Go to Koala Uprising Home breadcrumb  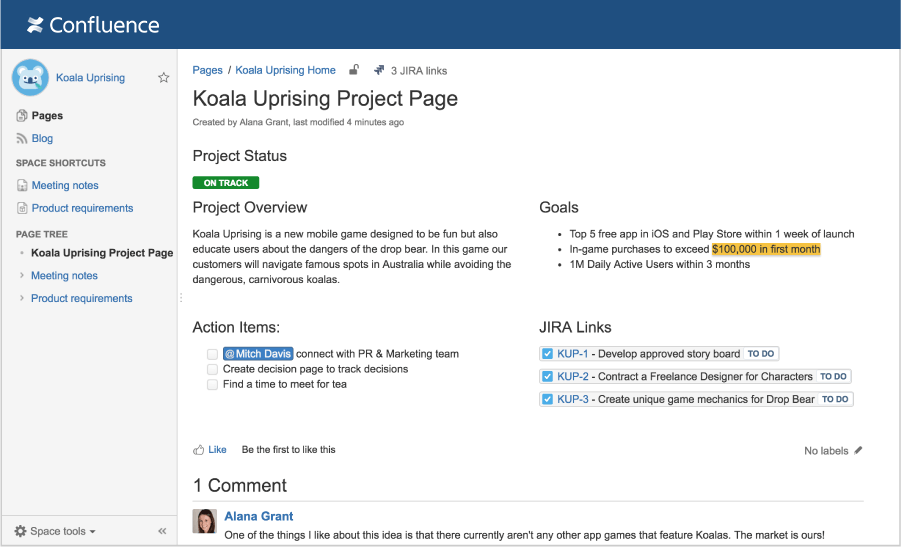285,70
